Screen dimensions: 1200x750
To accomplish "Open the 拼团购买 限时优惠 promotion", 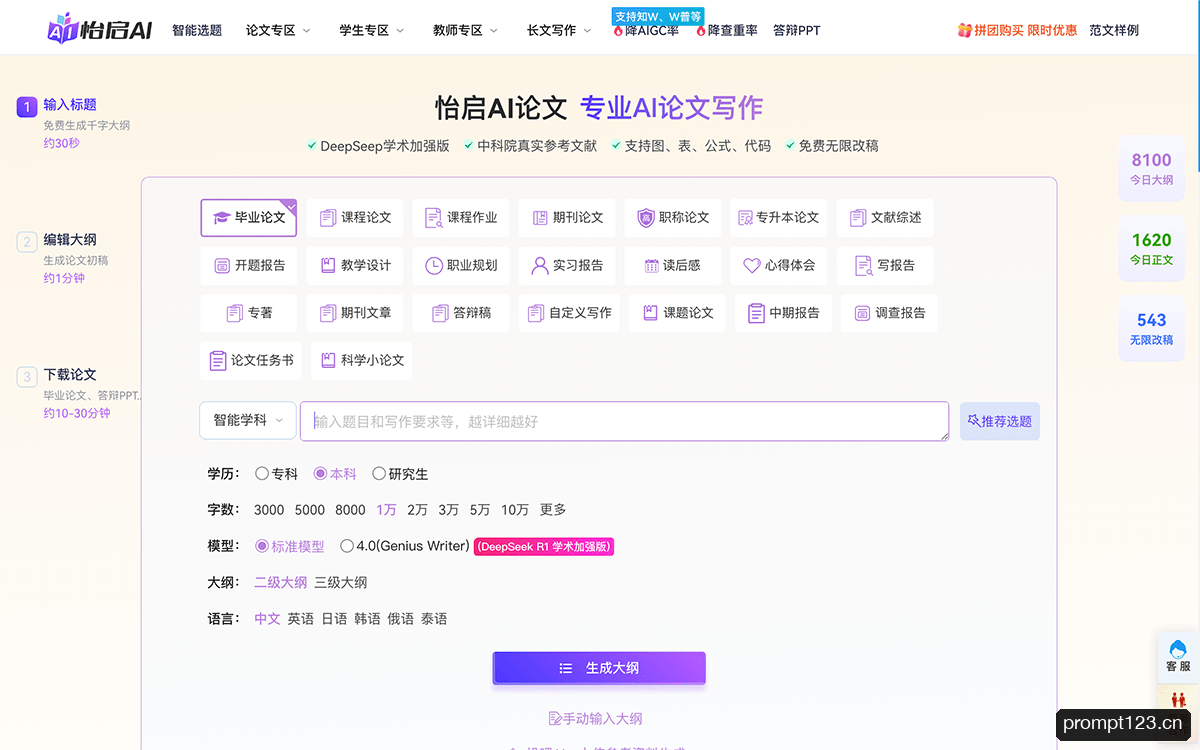I will pos(1017,30).
